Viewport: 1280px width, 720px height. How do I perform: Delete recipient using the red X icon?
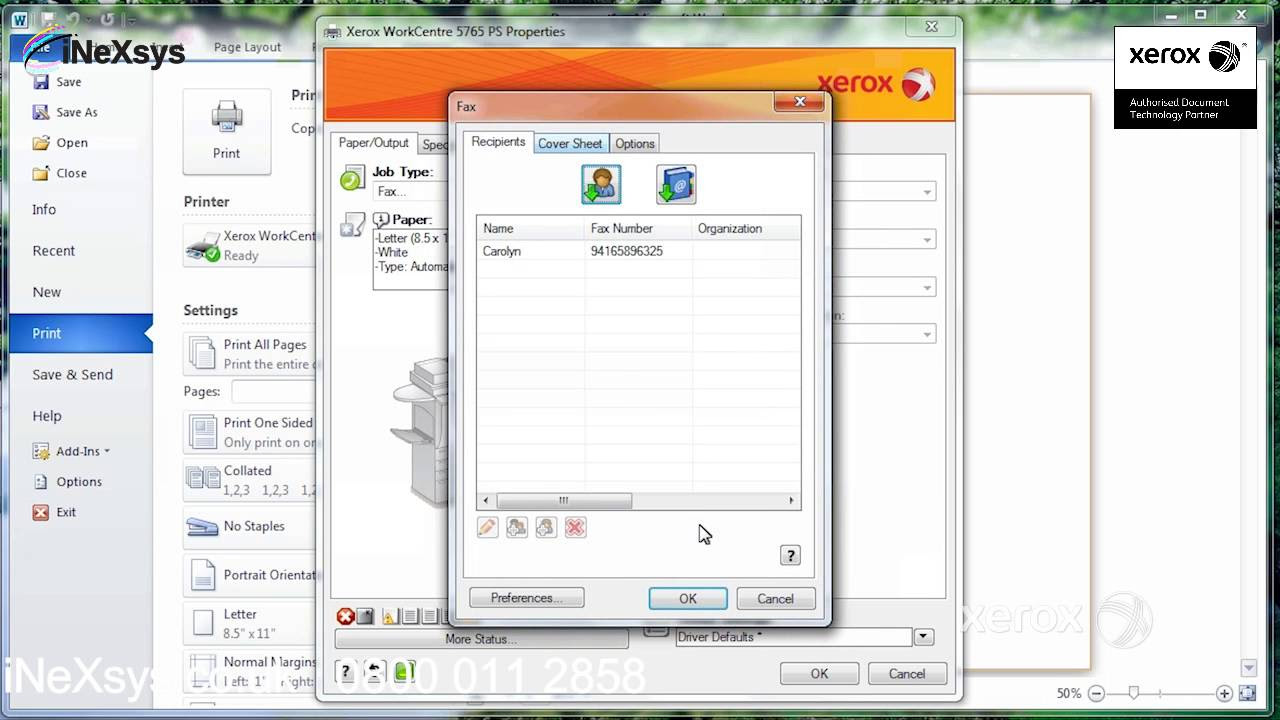575,527
